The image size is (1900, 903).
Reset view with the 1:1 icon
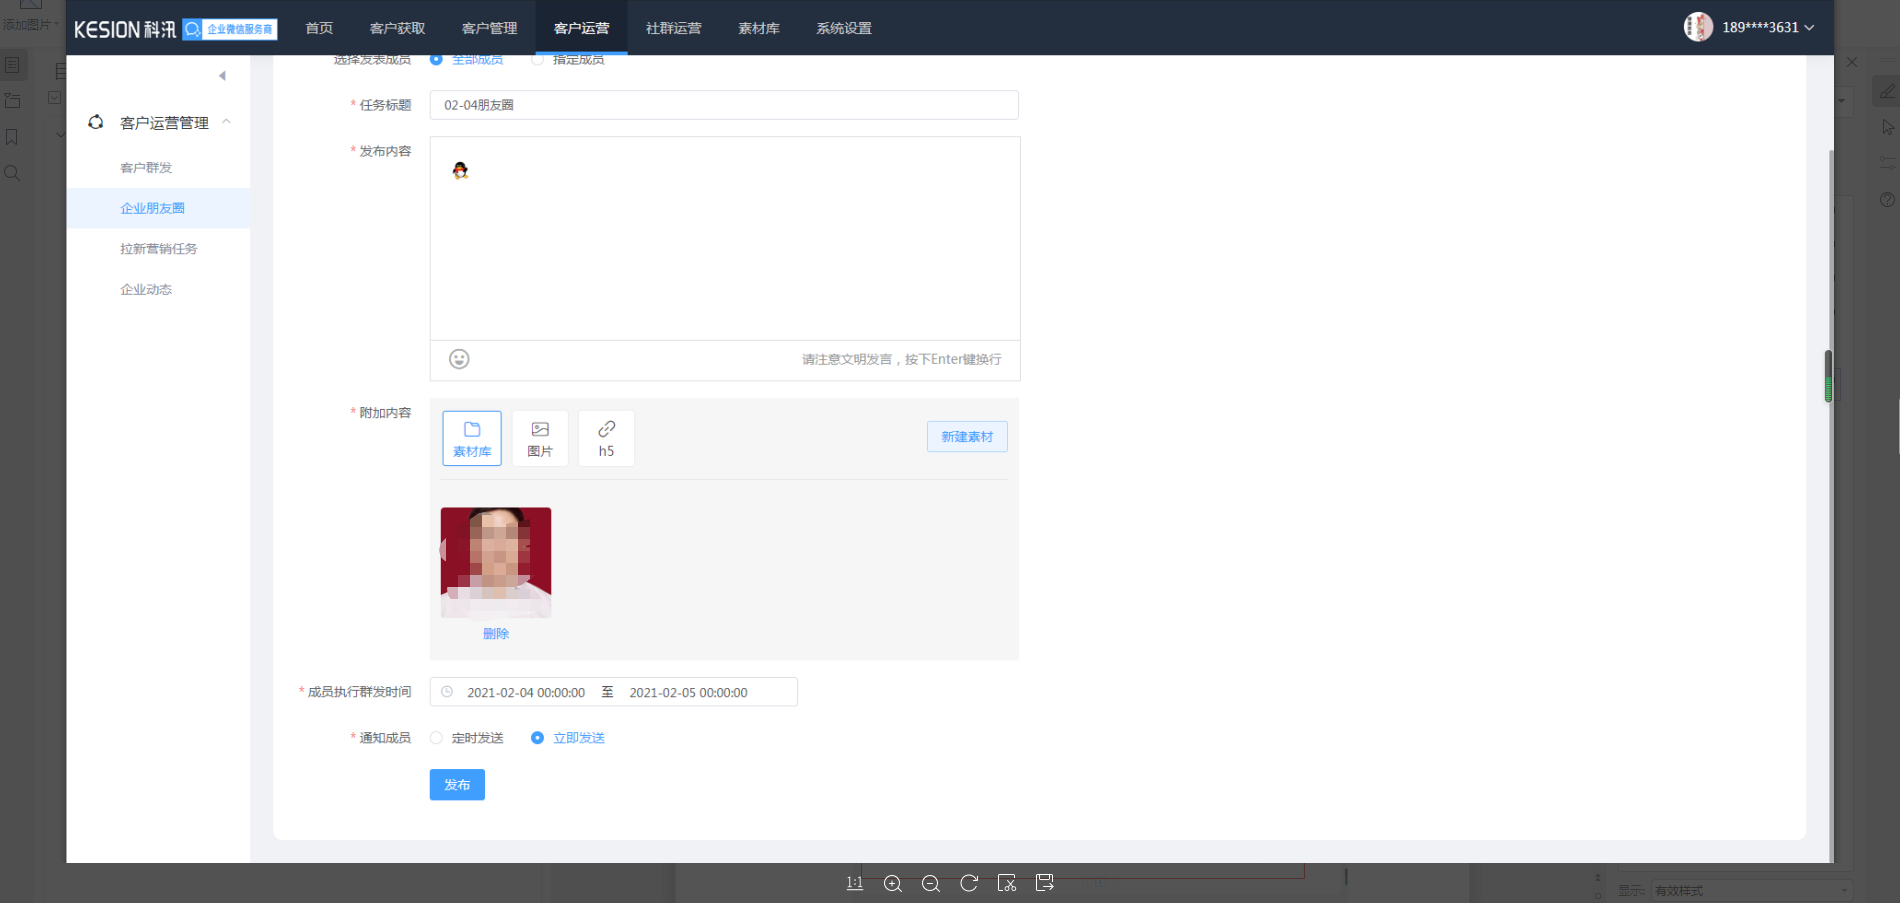click(x=854, y=883)
